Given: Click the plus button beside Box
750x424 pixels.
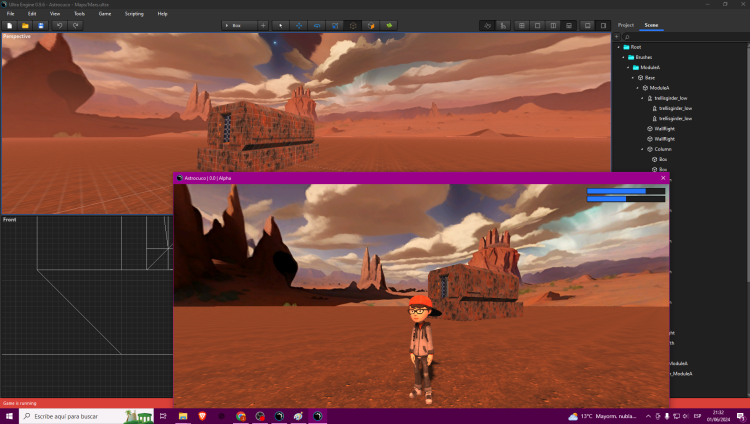Looking at the screenshot, I should (x=263, y=25).
